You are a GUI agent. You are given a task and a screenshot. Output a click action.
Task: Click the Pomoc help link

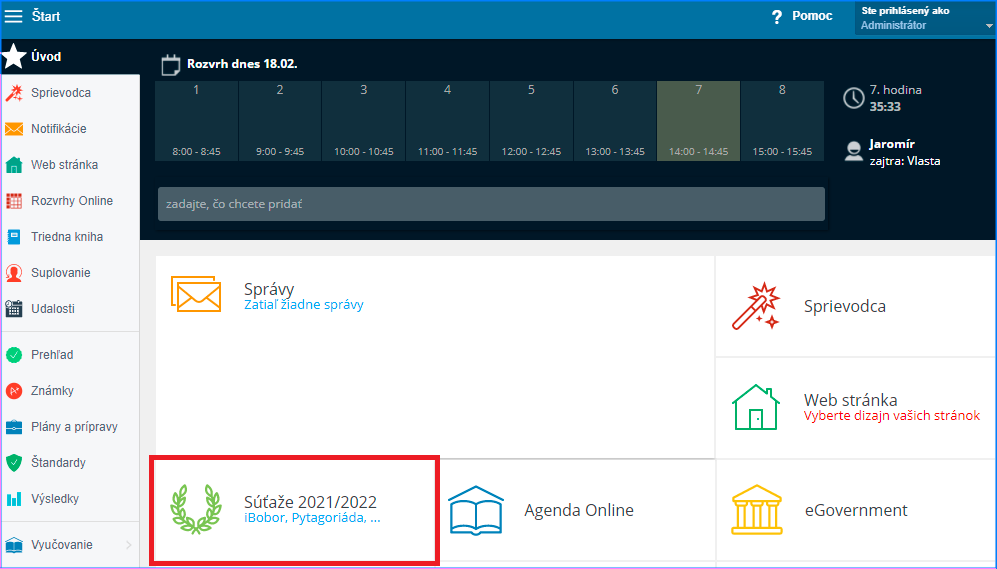(x=812, y=17)
